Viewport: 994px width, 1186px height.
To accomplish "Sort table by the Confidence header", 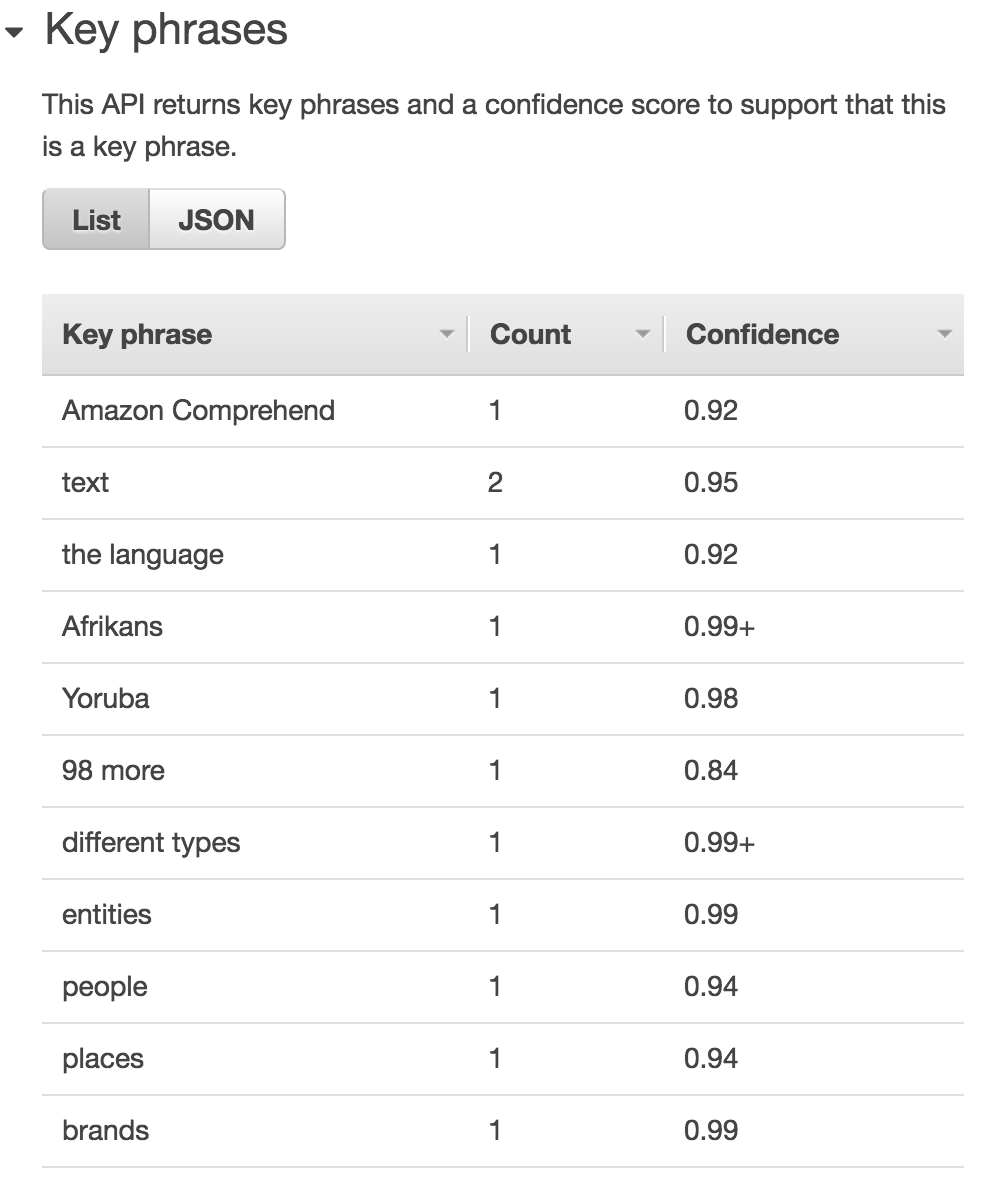I will tap(761, 334).
